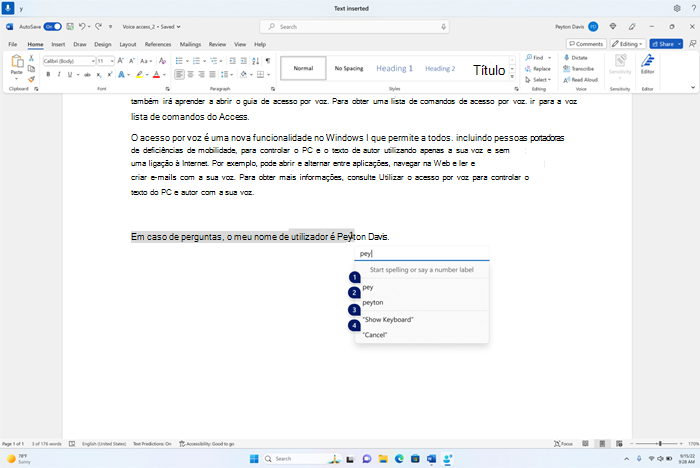Switch to the Insert tab

tap(58, 44)
